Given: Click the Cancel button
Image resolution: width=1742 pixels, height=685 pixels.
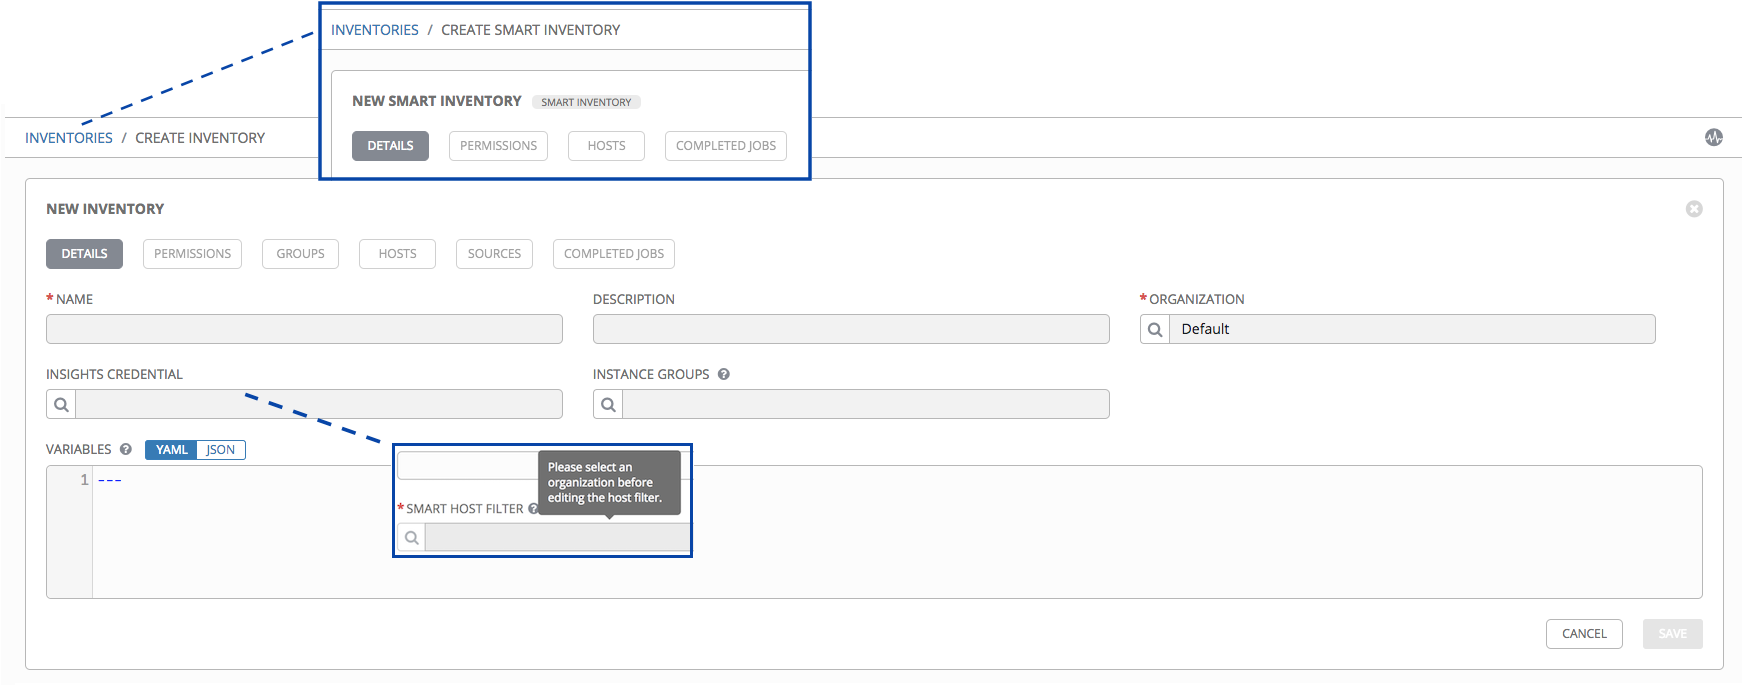Looking at the screenshot, I should [1584, 634].
